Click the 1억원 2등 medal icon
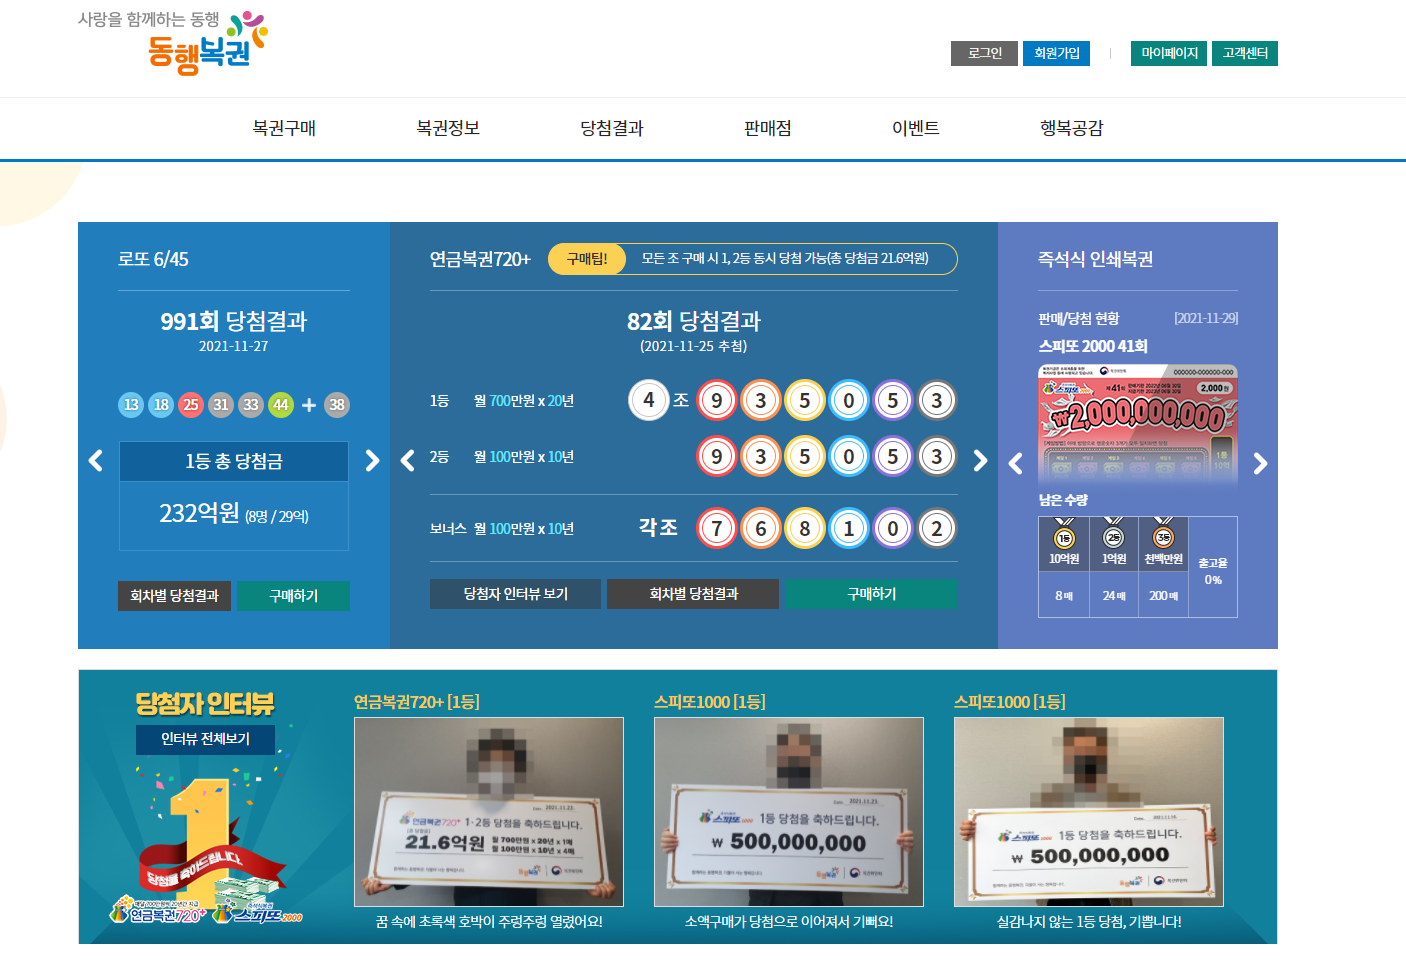This screenshot has height=966, width=1406. point(1114,534)
